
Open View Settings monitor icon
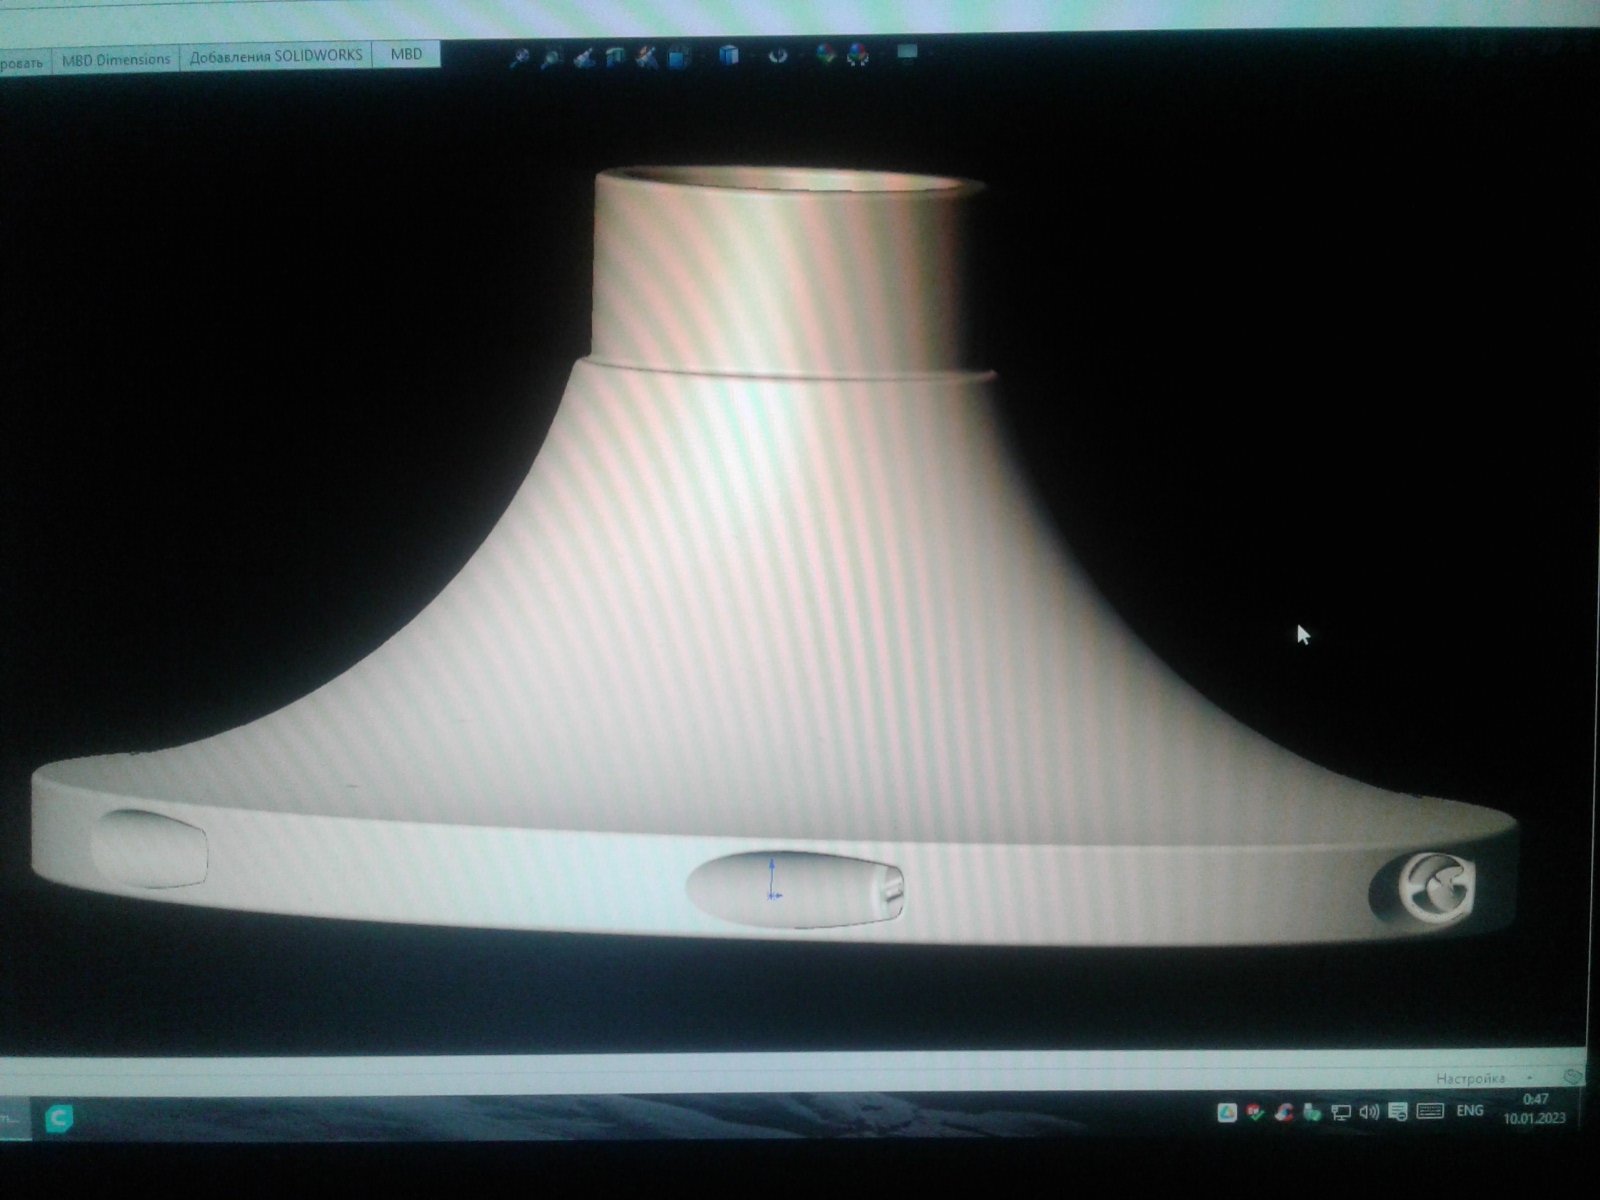(907, 53)
